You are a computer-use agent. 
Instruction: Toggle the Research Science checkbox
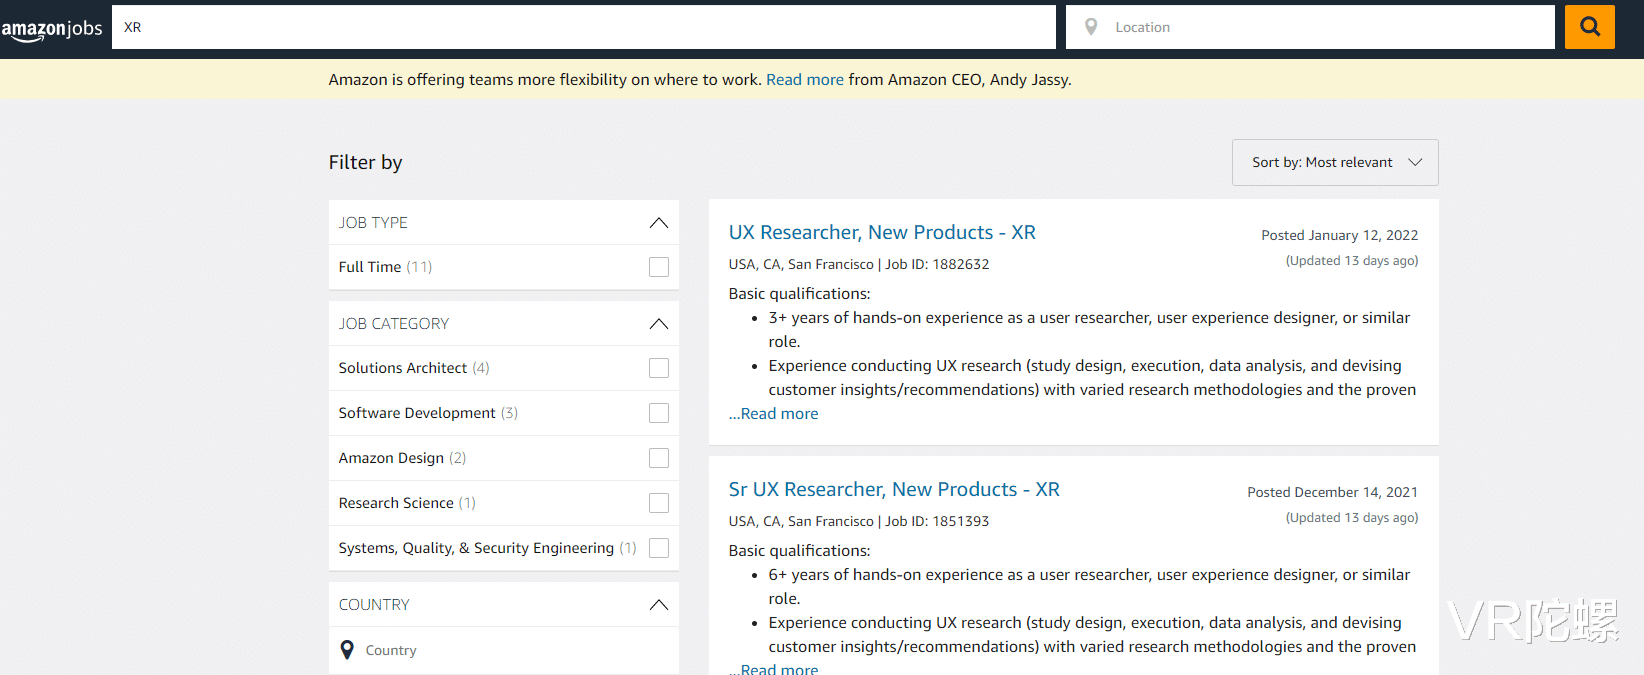click(658, 503)
